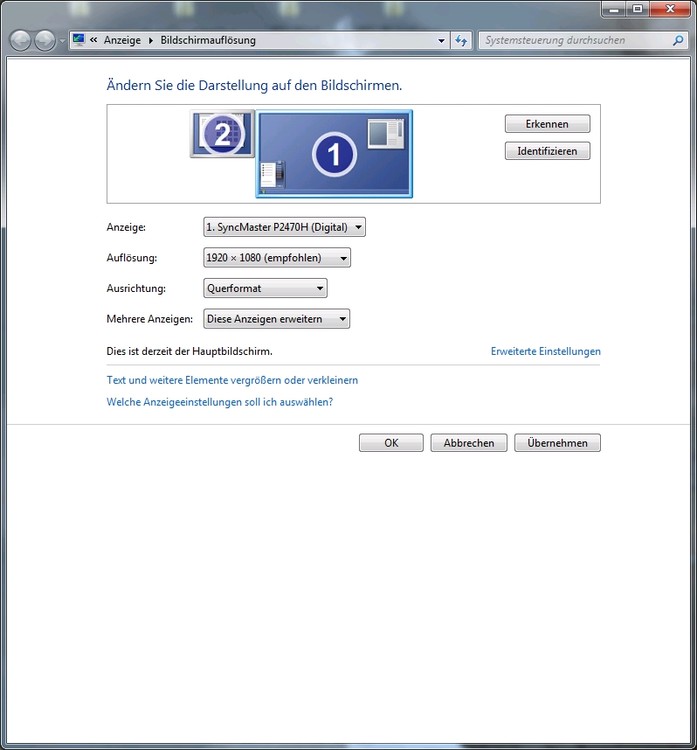Image resolution: width=697 pixels, height=750 pixels.
Task: Click the refresh icon next to address bar
Action: click(461, 41)
